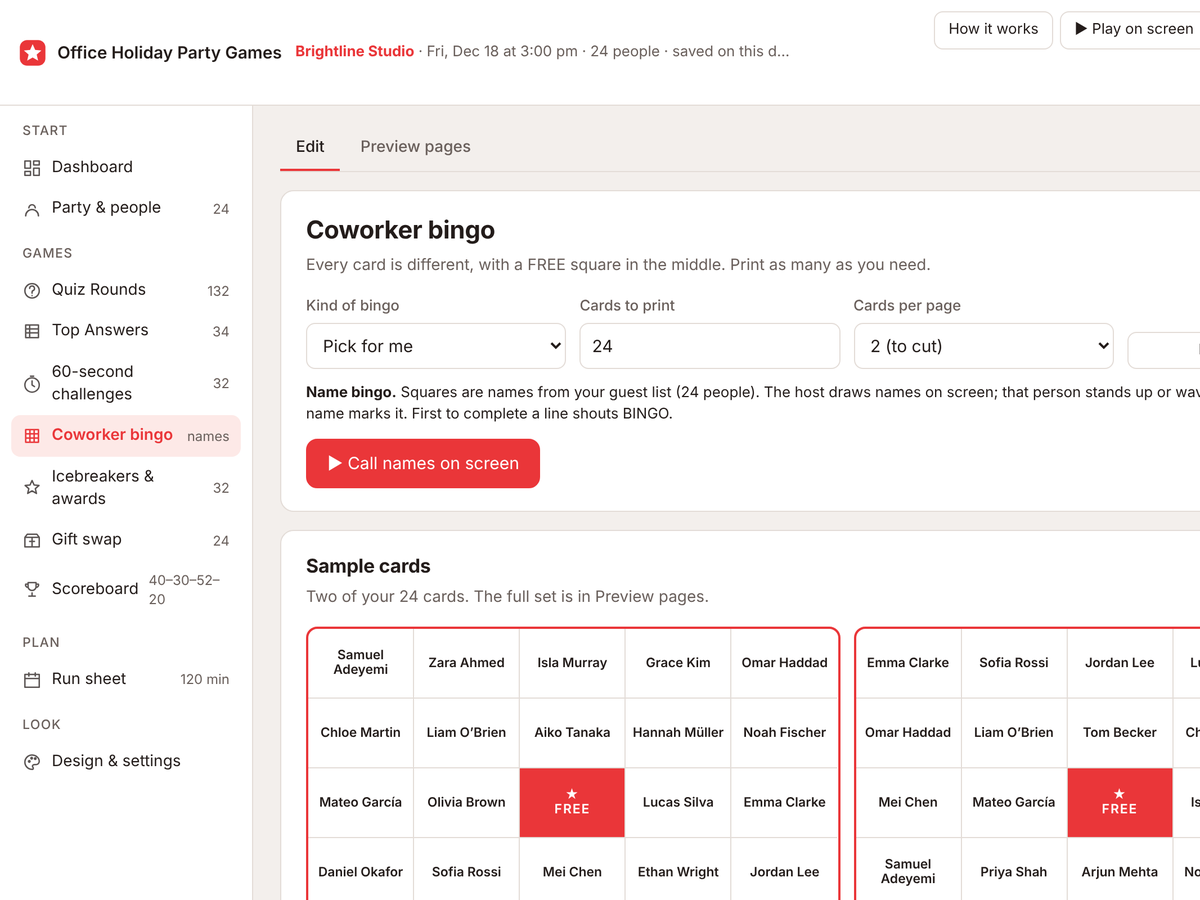Open the Scoreboard page
Screen dimensions: 1200x900
coord(126,589)
